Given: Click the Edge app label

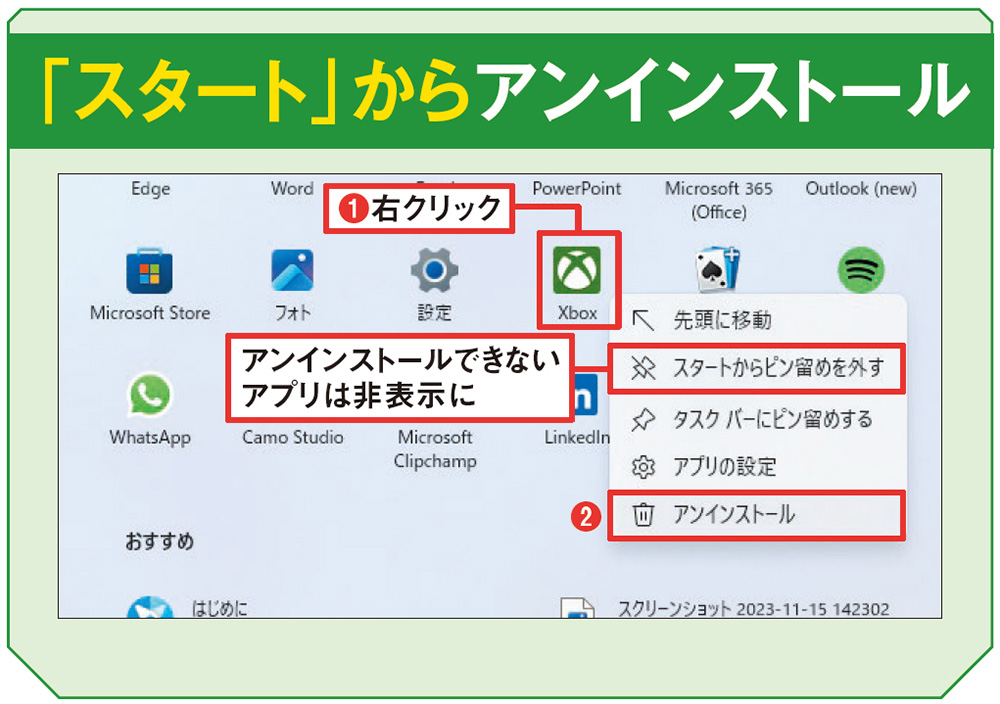Looking at the screenshot, I should [x=151, y=189].
